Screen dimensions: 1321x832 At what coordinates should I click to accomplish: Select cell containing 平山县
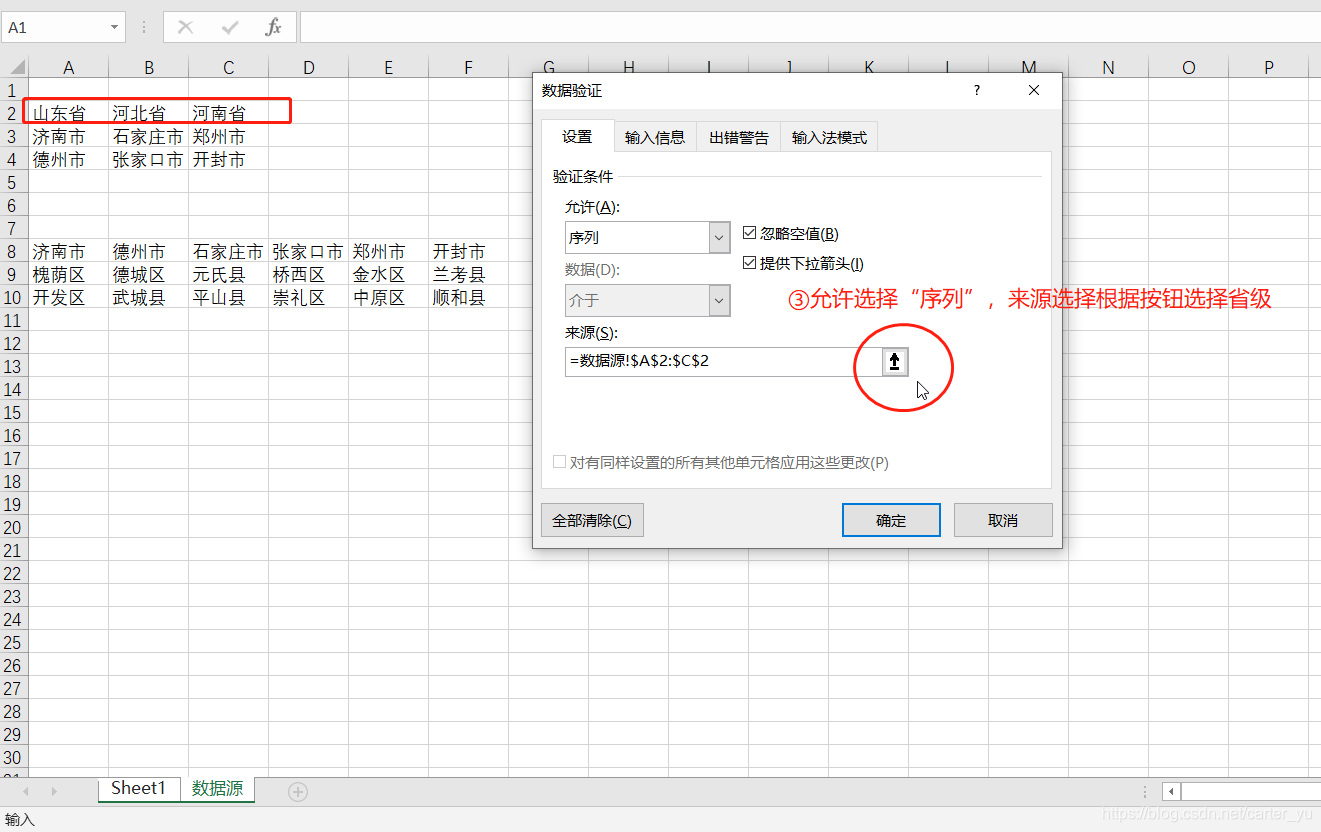pyautogui.click(x=228, y=297)
